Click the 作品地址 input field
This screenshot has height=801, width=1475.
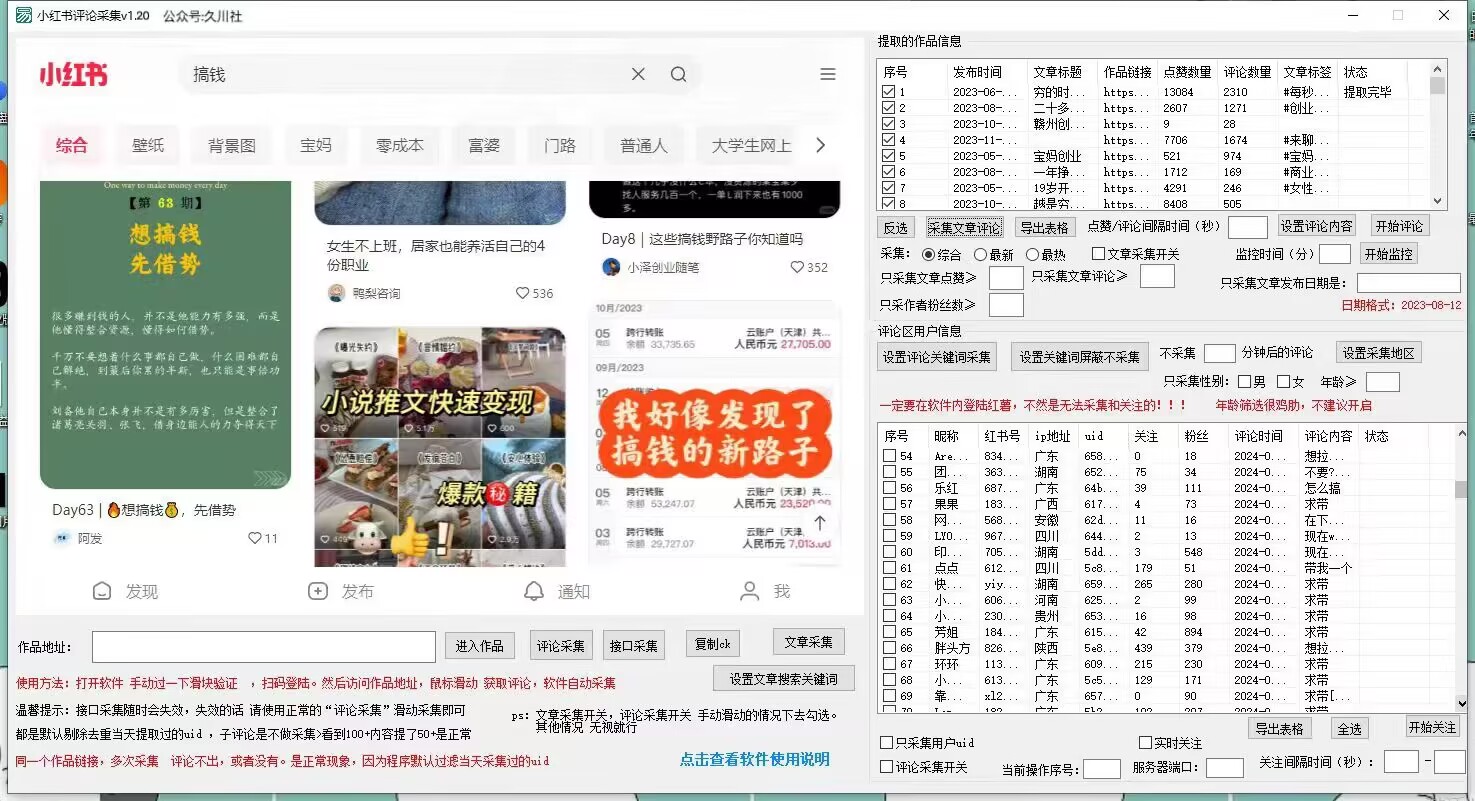click(x=264, y=647)
